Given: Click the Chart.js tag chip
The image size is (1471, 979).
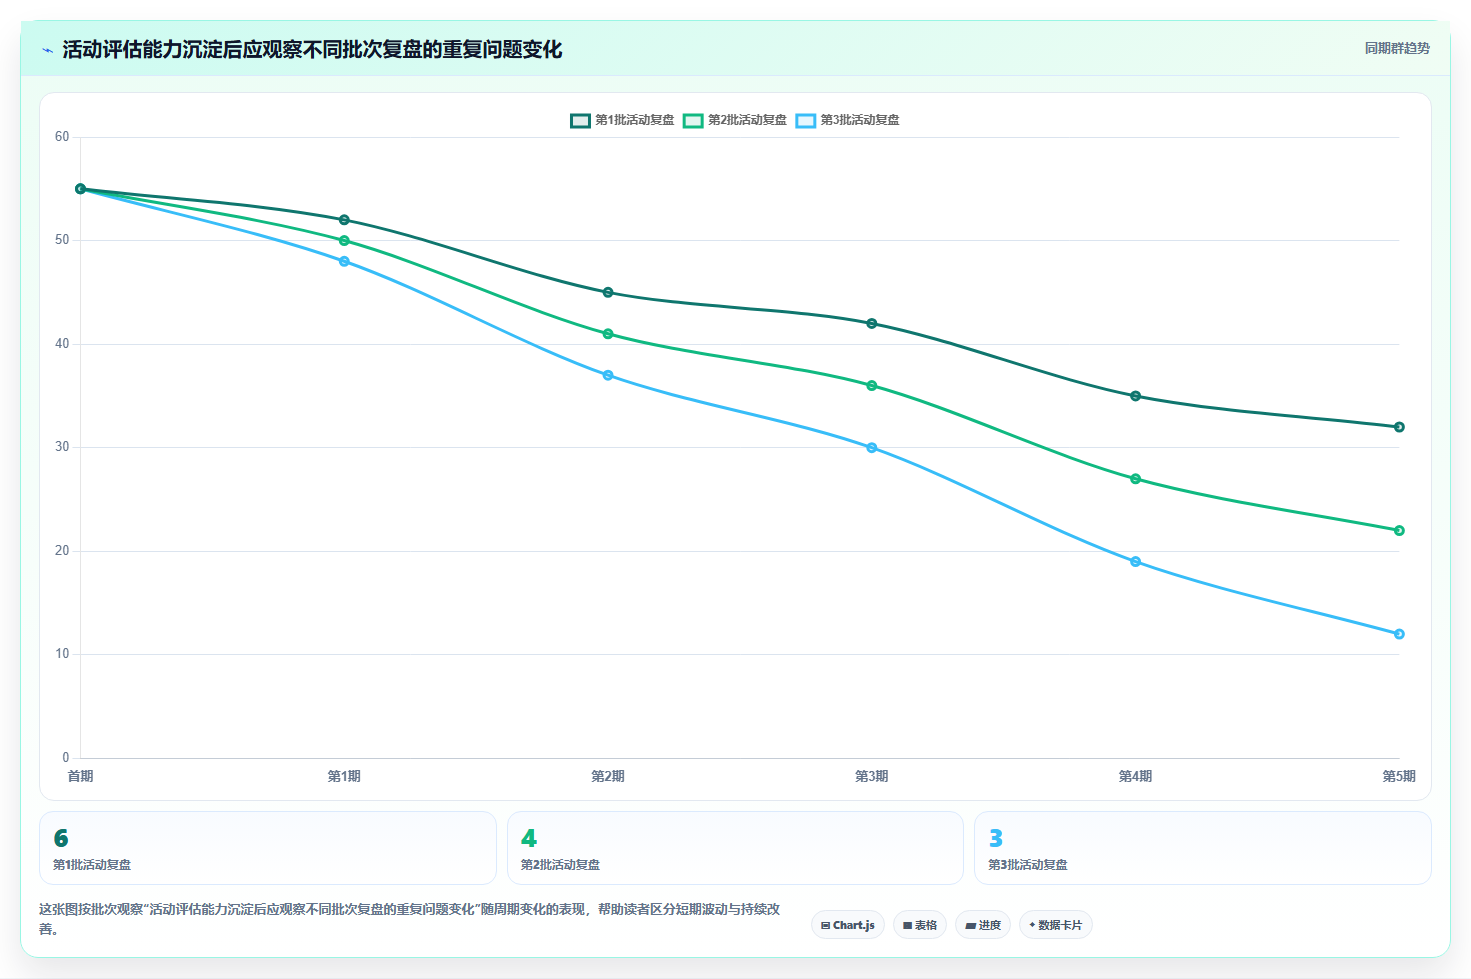Looking at the screenshot, I should tap(848, 925).
